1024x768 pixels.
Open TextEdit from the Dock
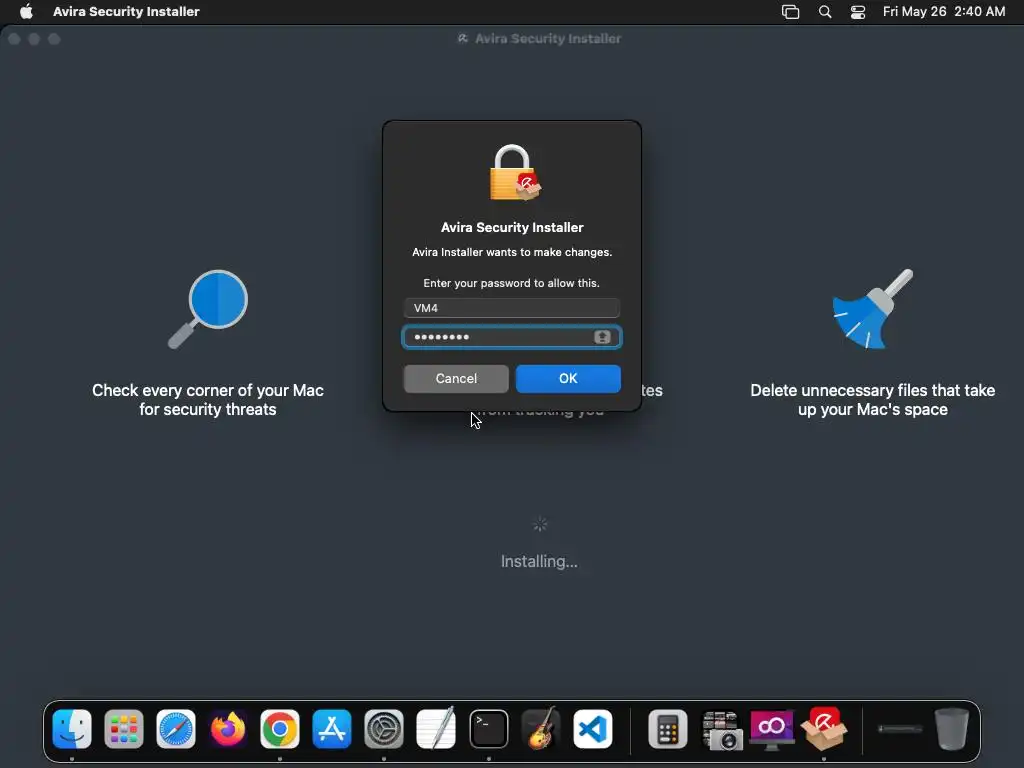click(436, 728)
